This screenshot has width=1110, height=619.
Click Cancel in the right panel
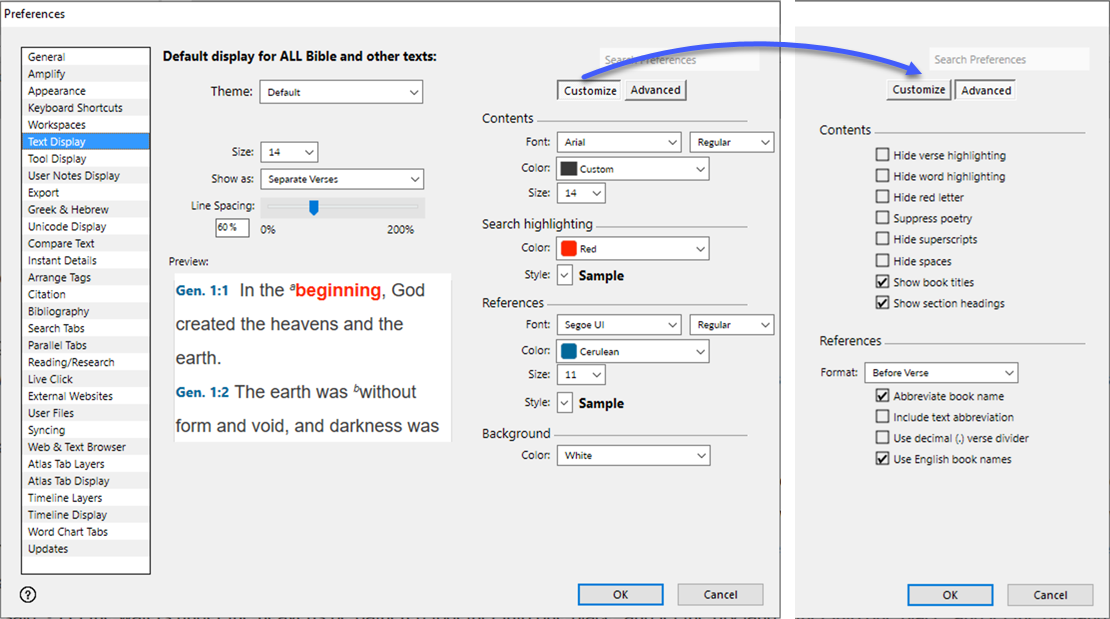[x=1050, y=595]
